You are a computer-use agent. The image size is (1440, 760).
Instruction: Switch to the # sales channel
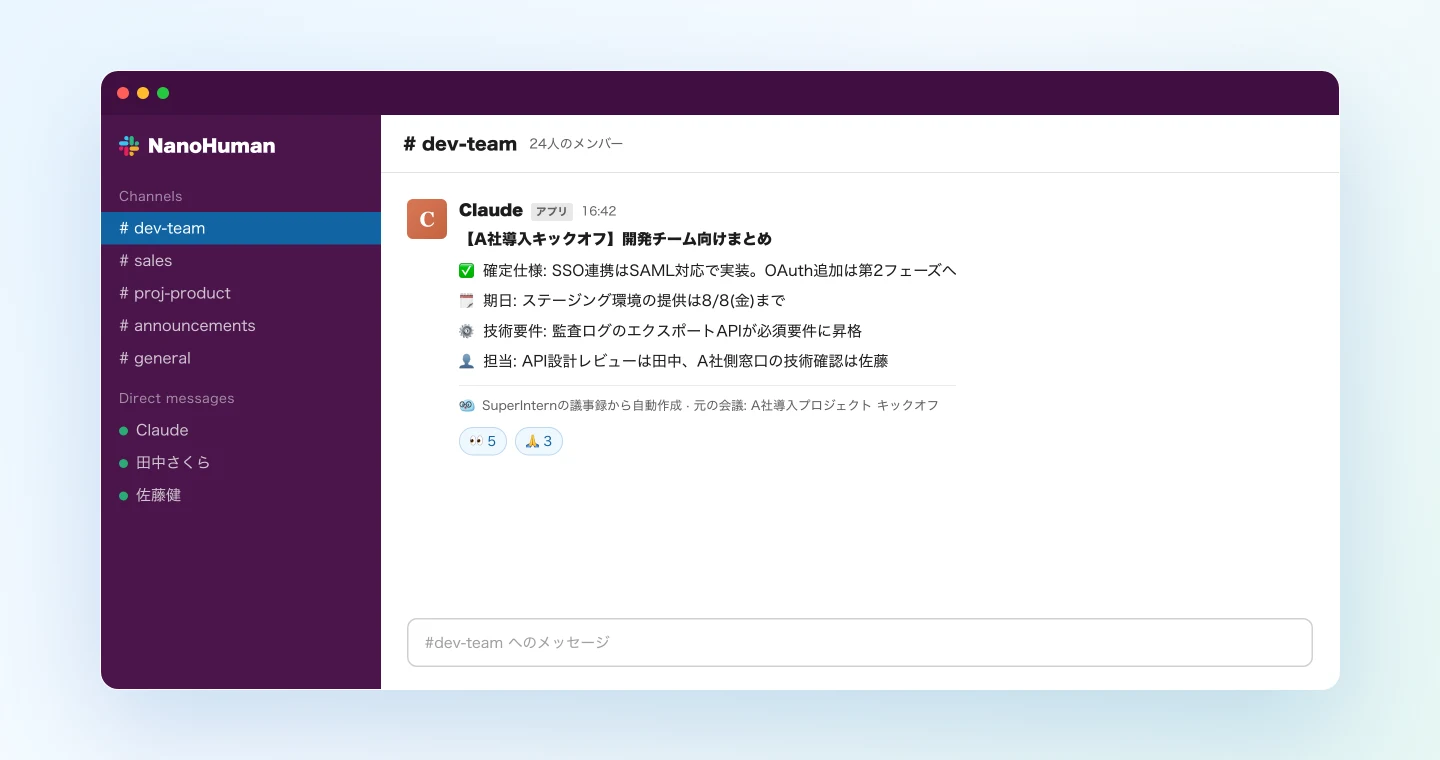point(241,260)
